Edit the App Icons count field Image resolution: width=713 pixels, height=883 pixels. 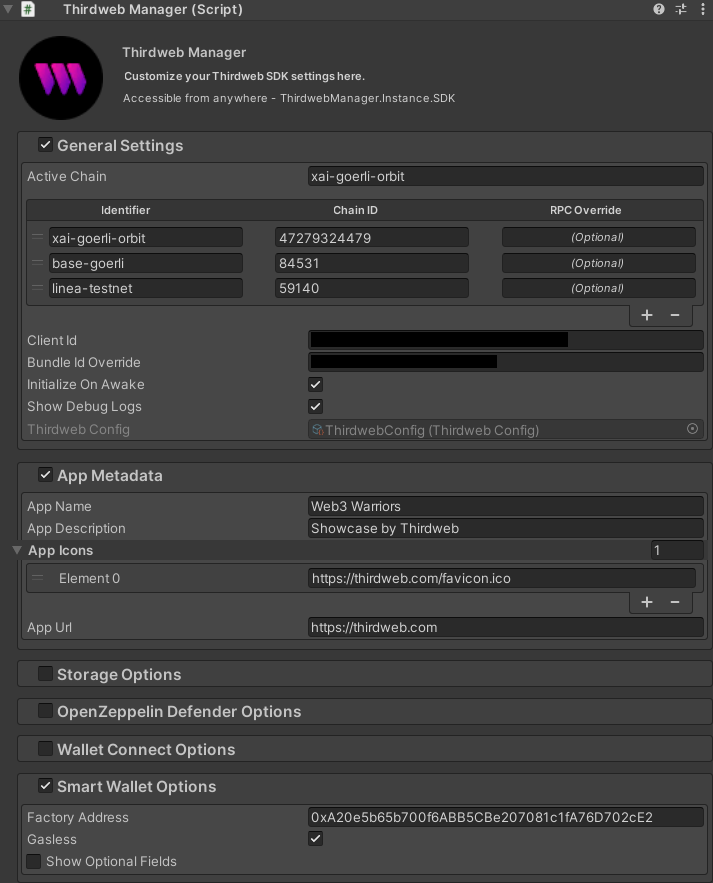[677, 550]
